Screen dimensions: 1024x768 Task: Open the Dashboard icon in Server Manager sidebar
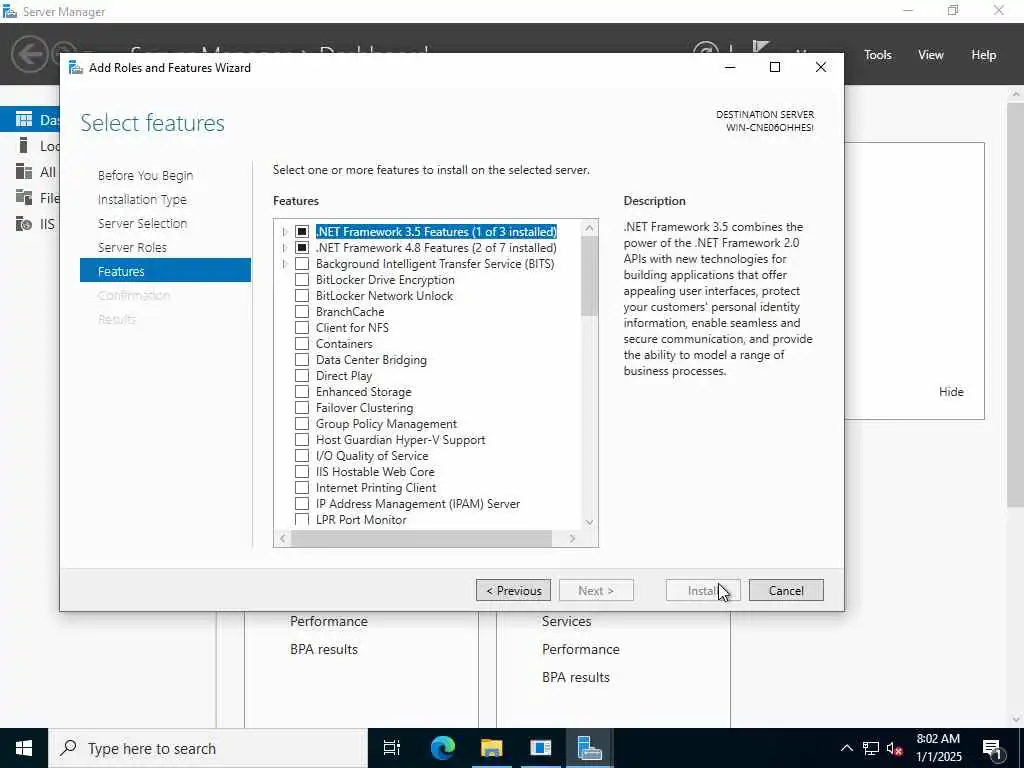tap(24, 119)
